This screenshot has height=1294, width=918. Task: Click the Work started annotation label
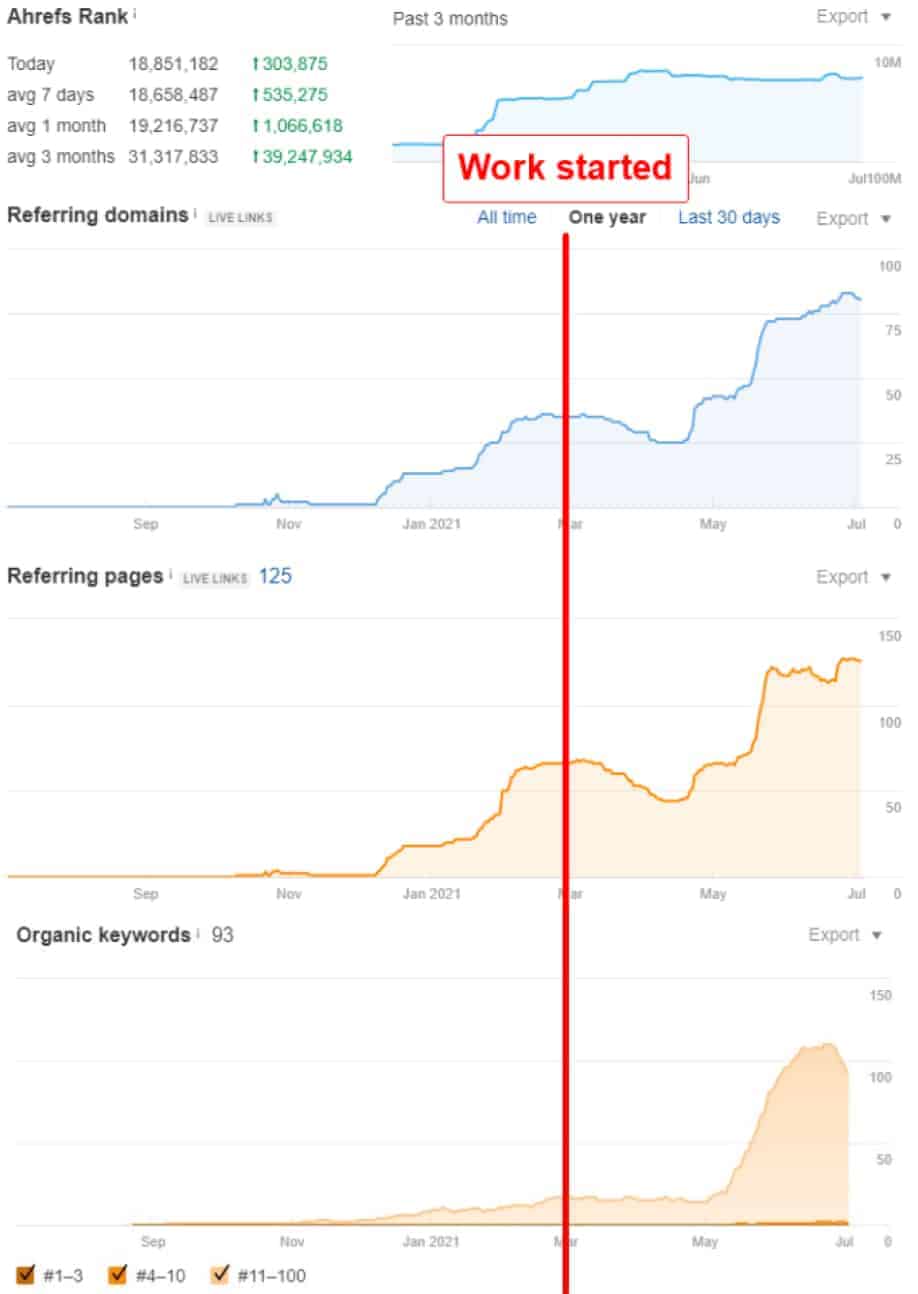click(566, 167)
